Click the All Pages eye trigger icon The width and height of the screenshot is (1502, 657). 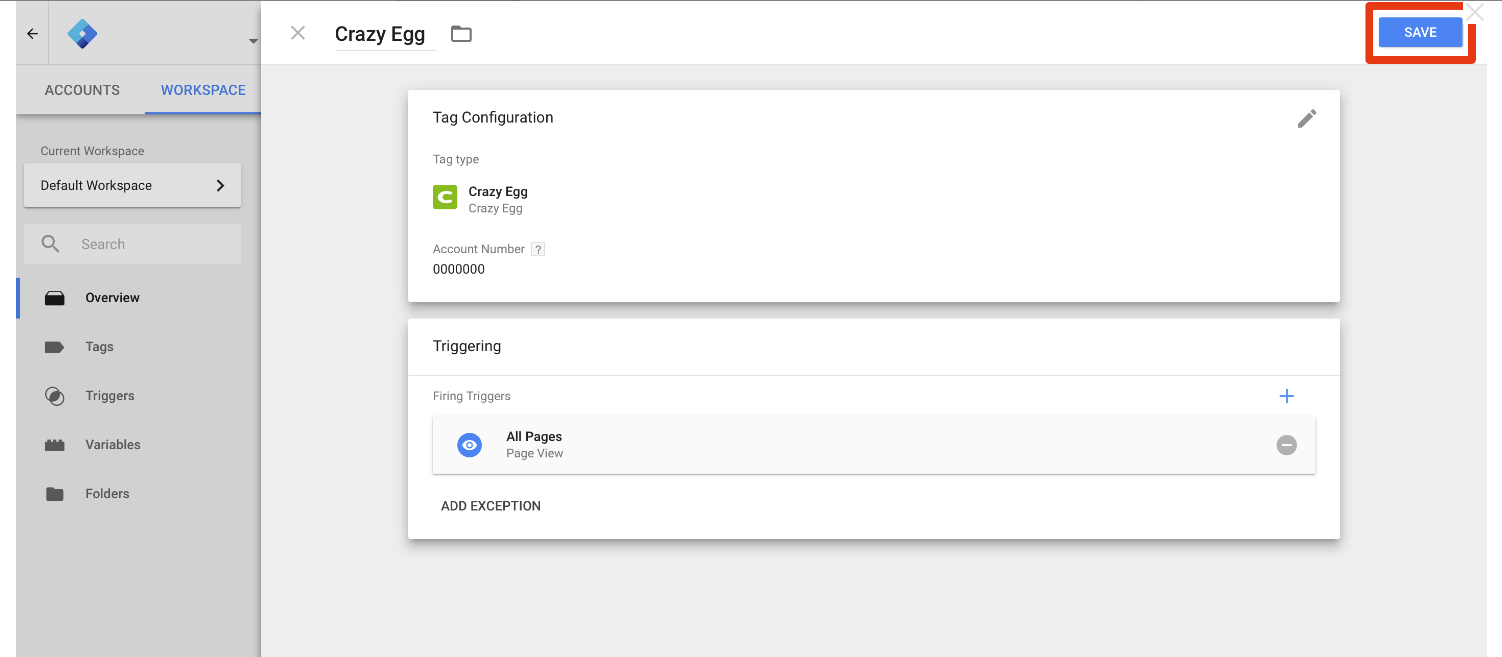tap(470, 445)
